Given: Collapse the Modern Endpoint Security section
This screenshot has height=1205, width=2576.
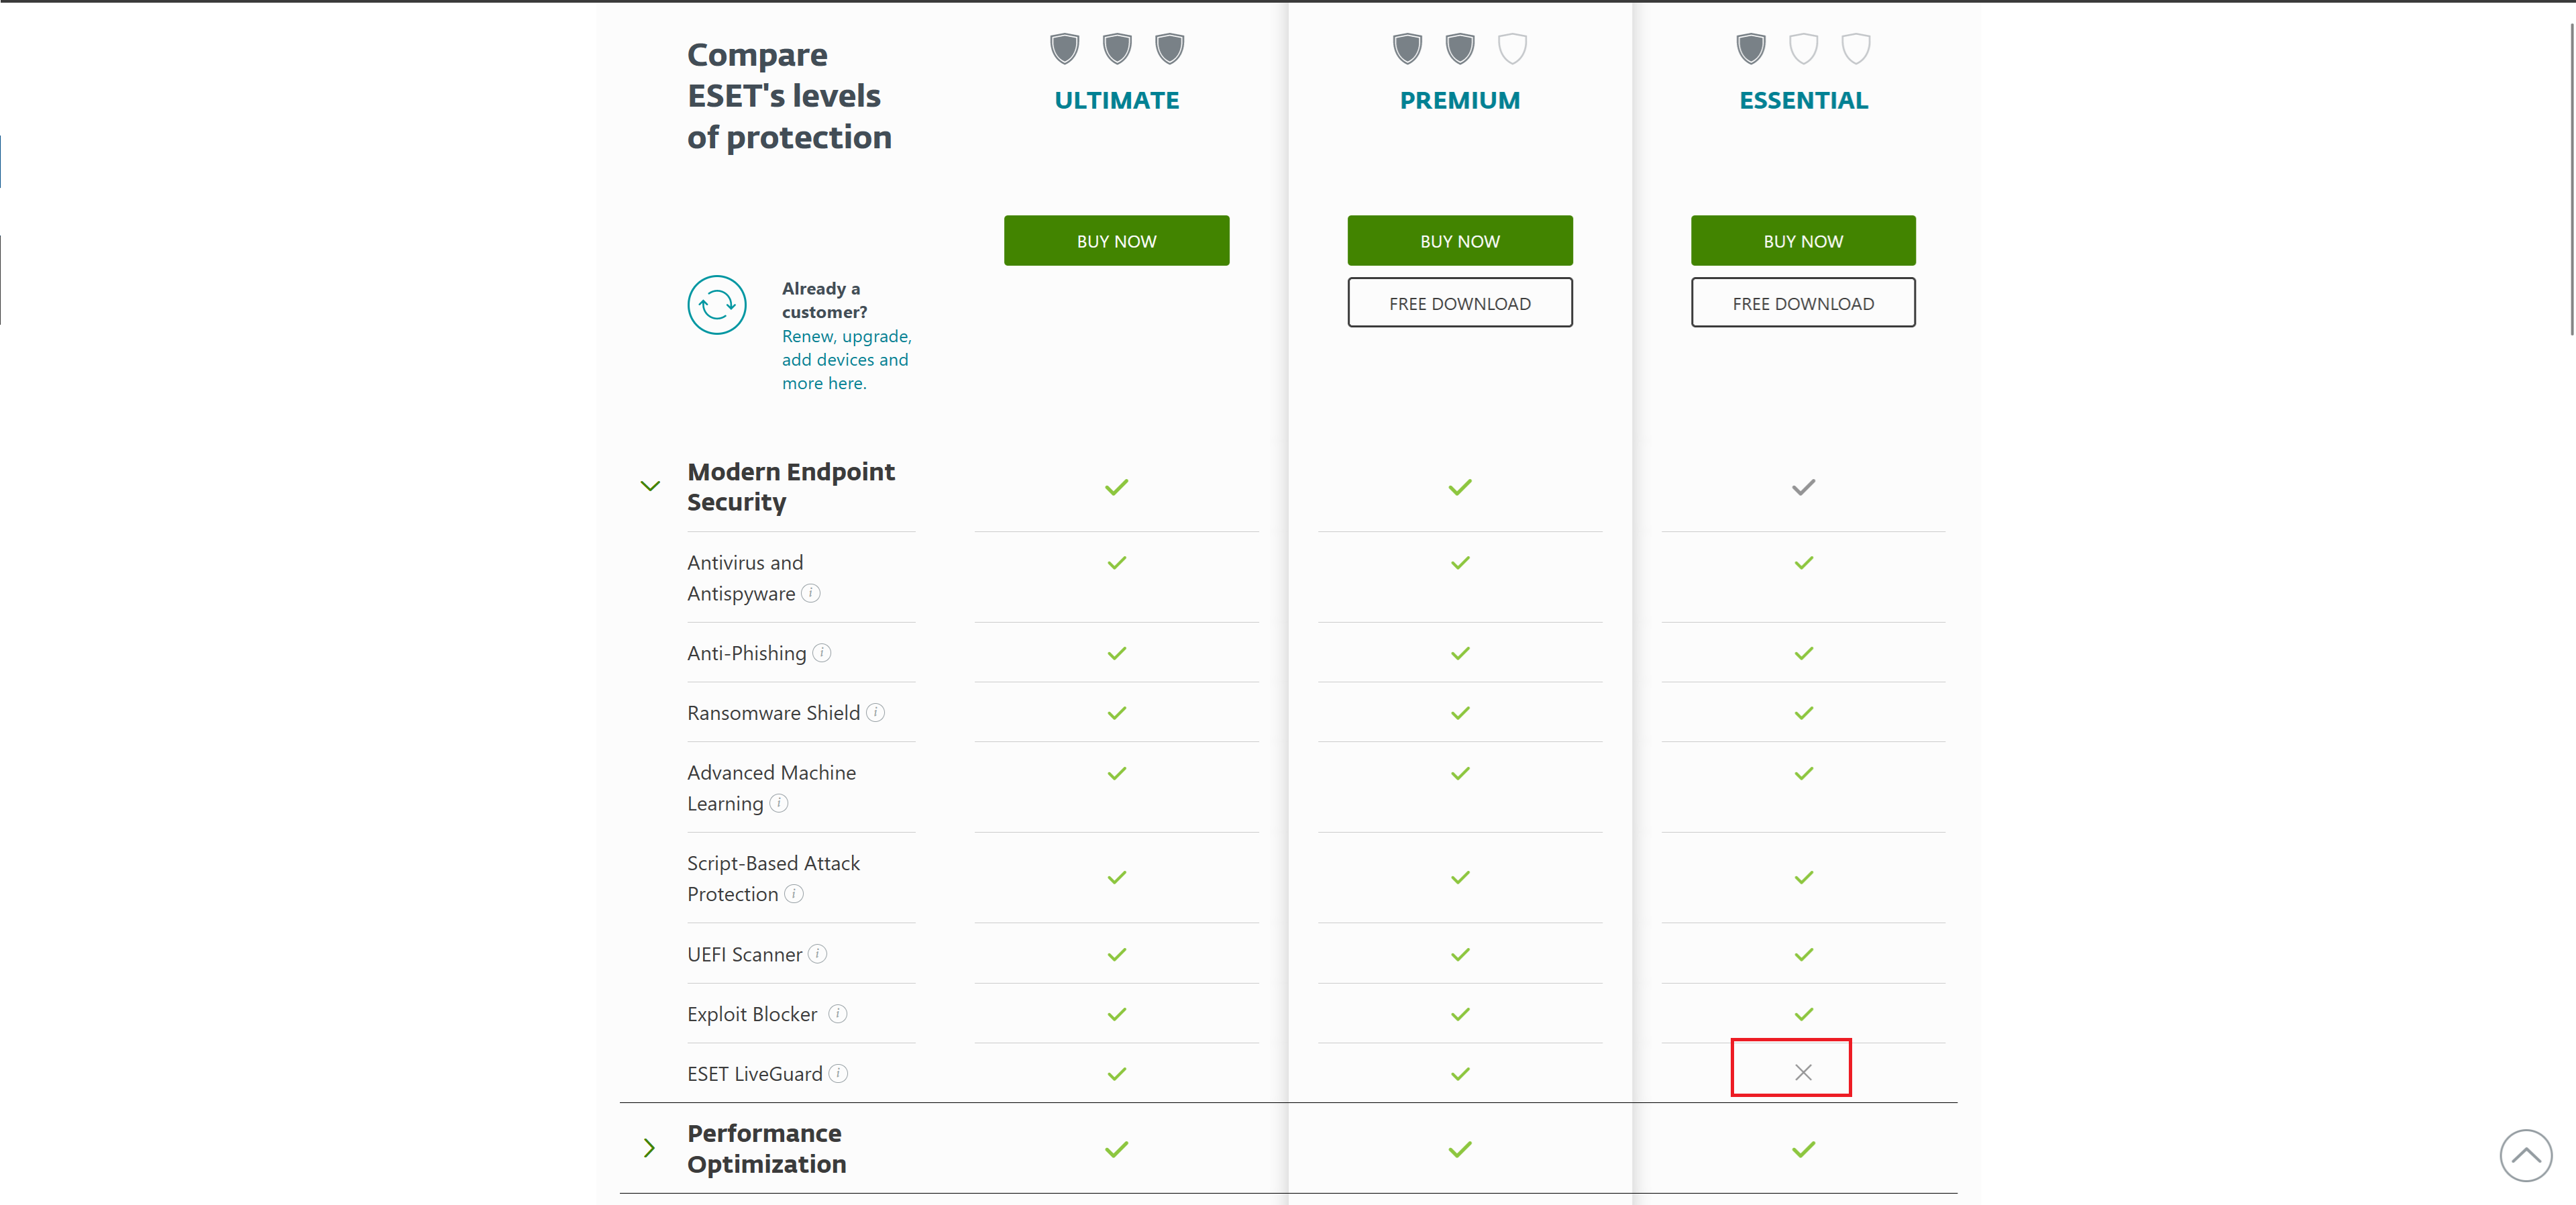Looking at the screenshot, I should (x=650, y=486).
